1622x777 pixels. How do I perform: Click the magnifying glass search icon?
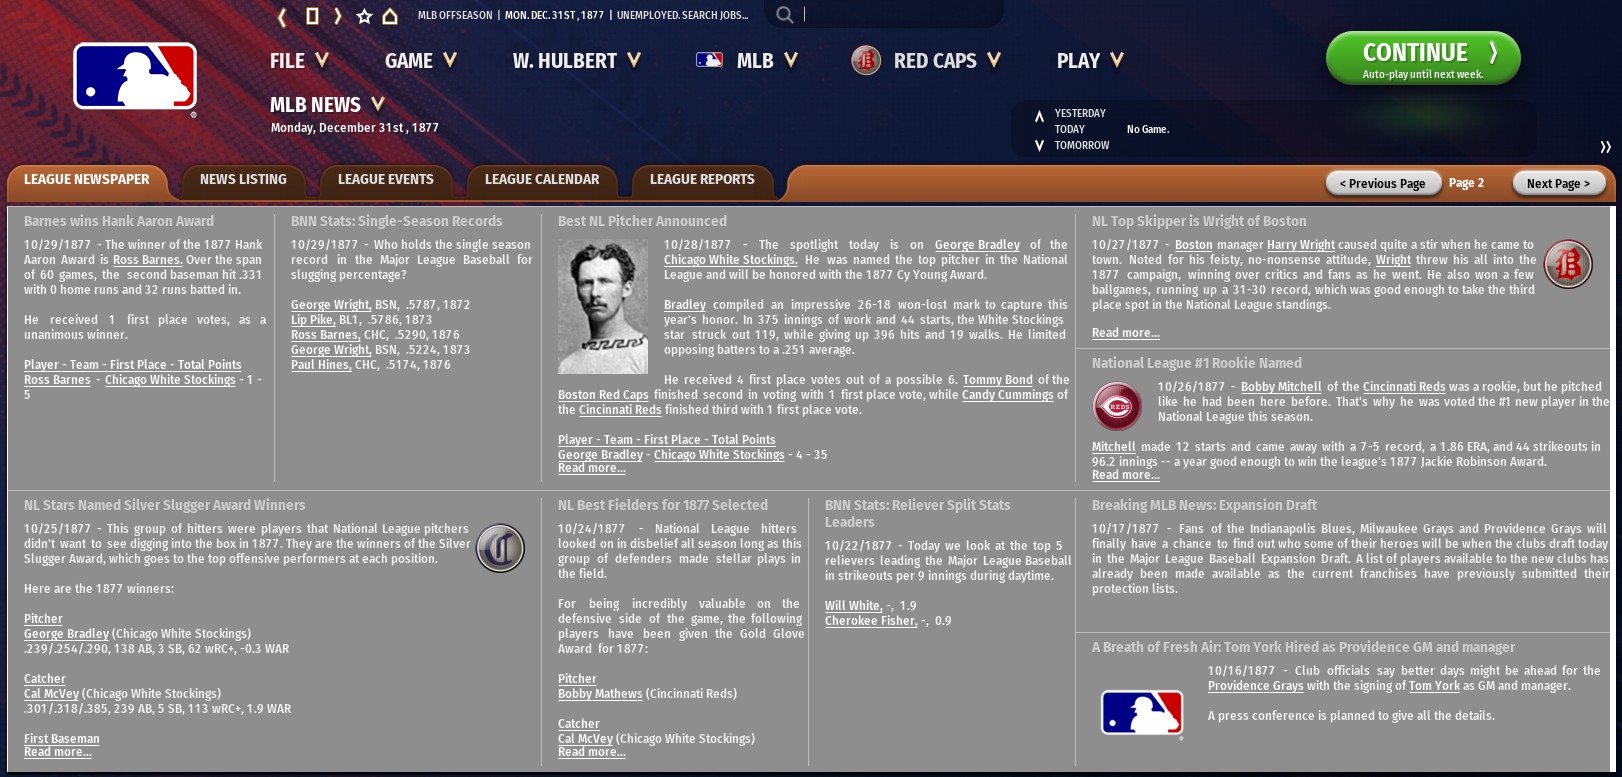(785, 15)
